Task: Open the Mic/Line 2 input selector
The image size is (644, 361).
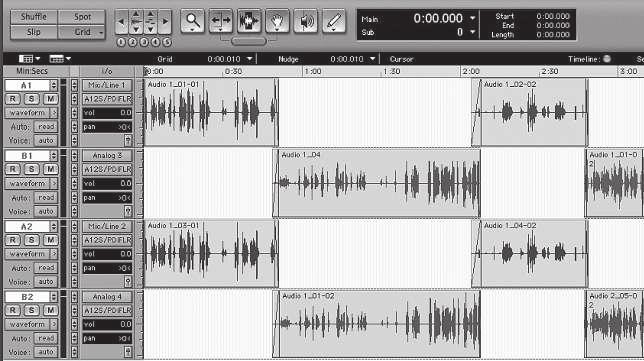Action: [107, 226]
